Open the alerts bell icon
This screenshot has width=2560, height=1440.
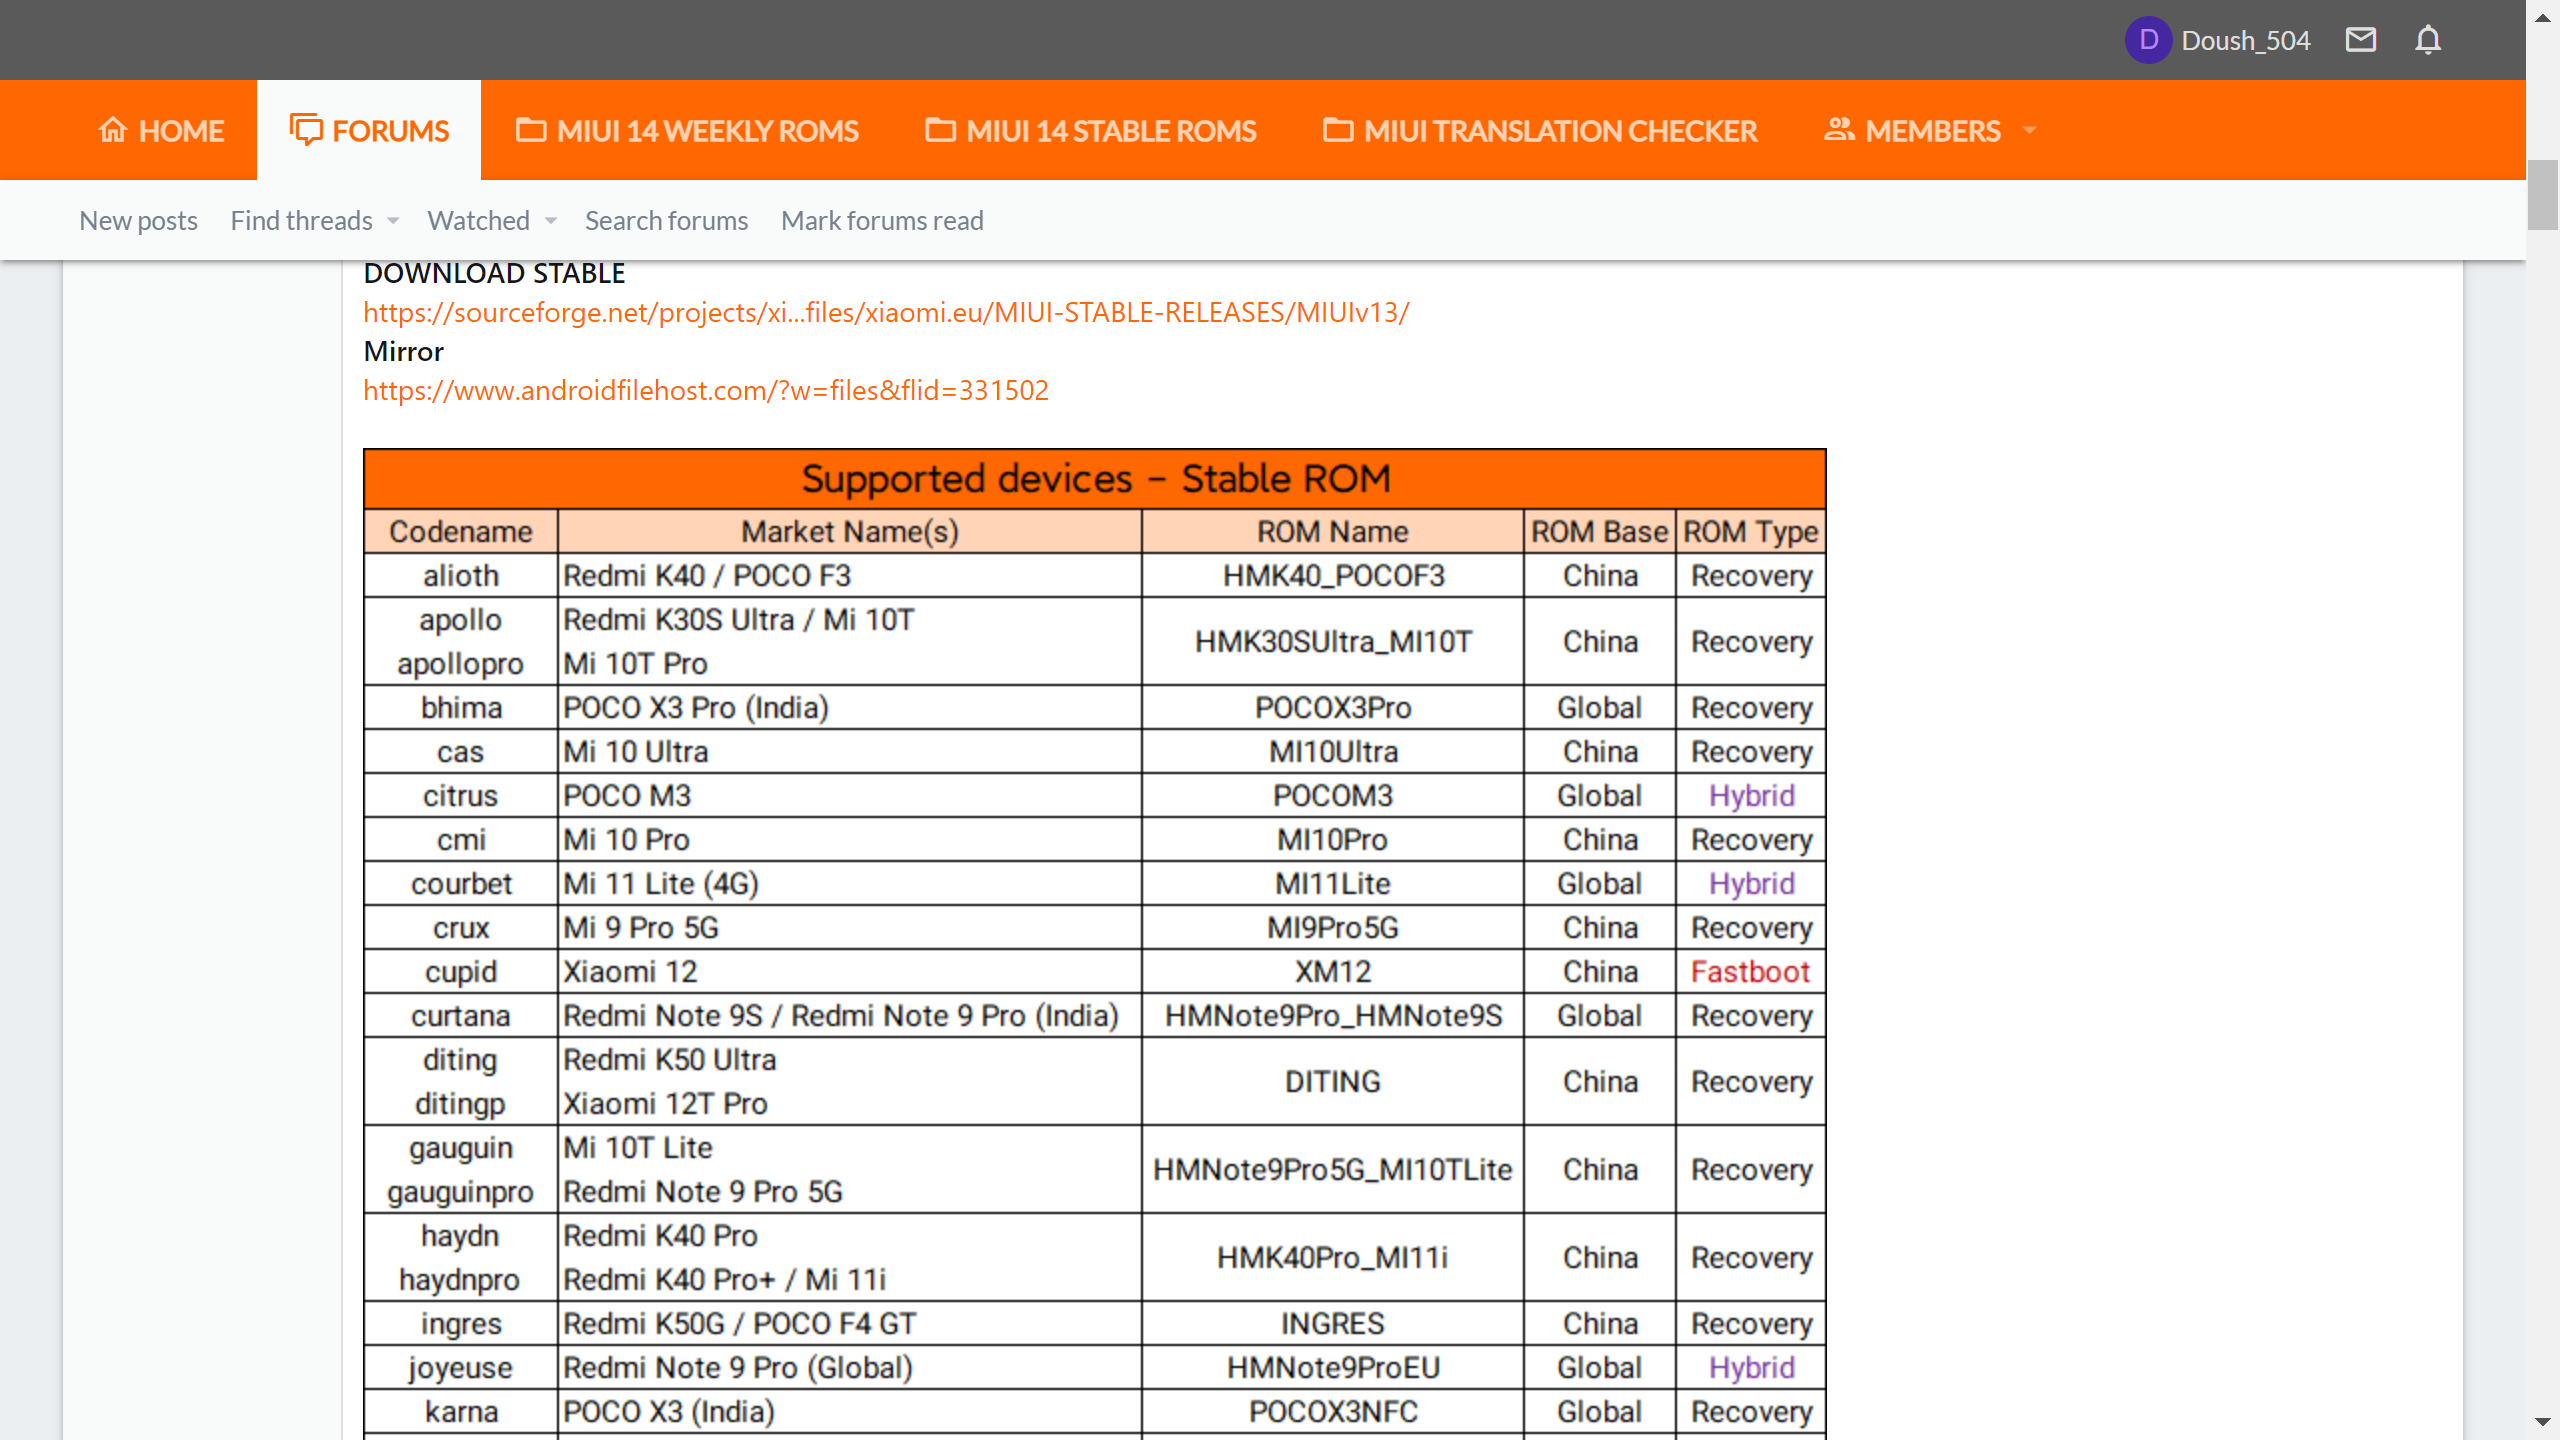pyautogui.click(x=2428, y=40)
